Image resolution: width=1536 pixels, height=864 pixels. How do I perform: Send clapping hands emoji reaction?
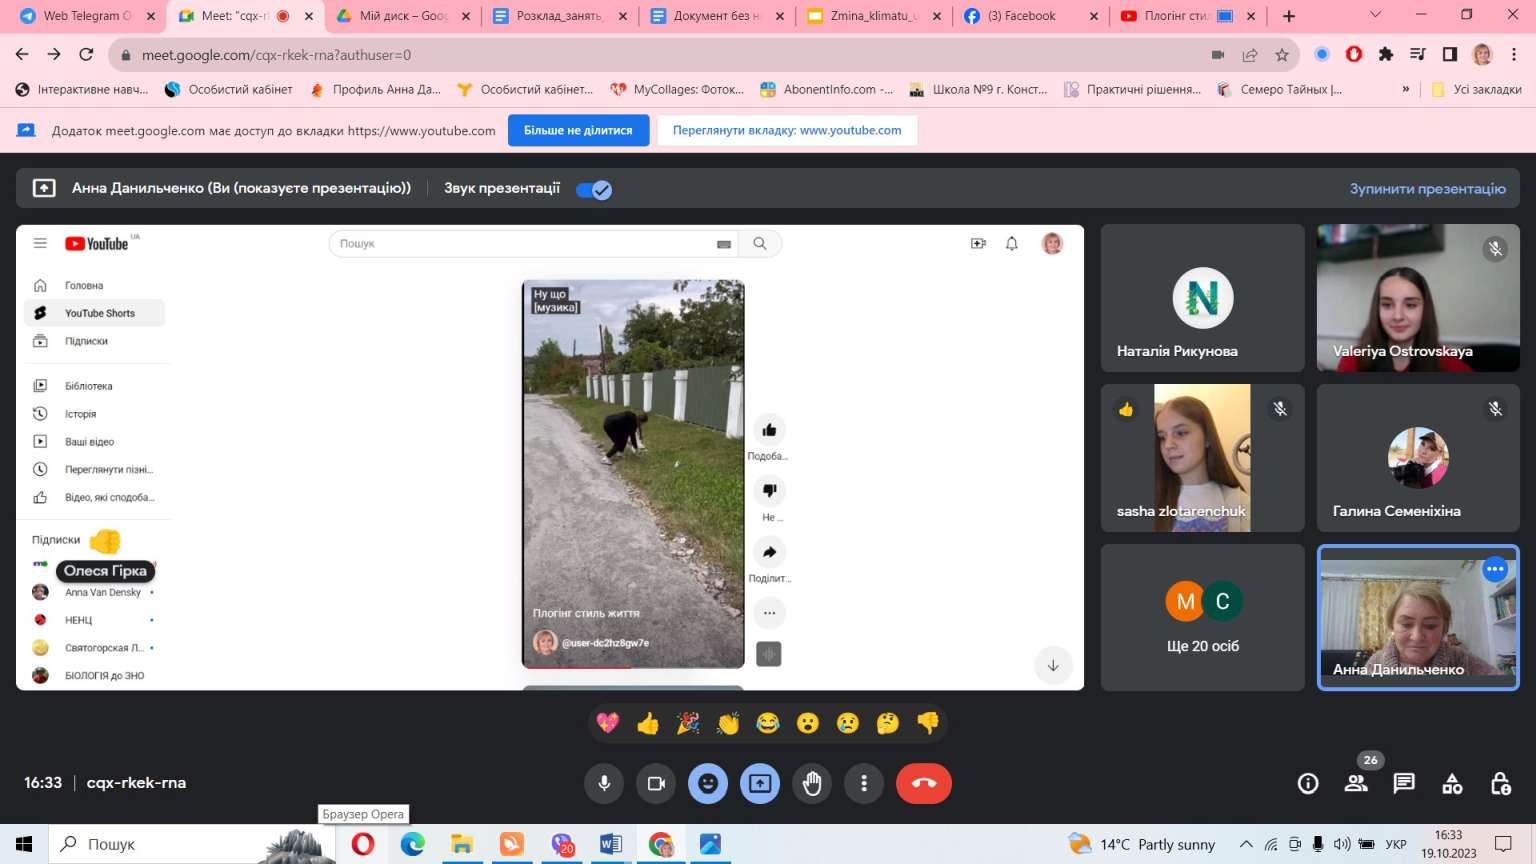click(728, 723)
